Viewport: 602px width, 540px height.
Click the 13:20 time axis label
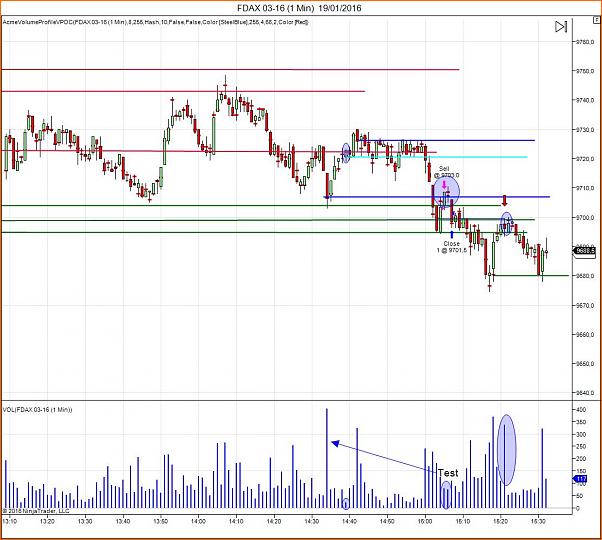(x=47, y=521)
